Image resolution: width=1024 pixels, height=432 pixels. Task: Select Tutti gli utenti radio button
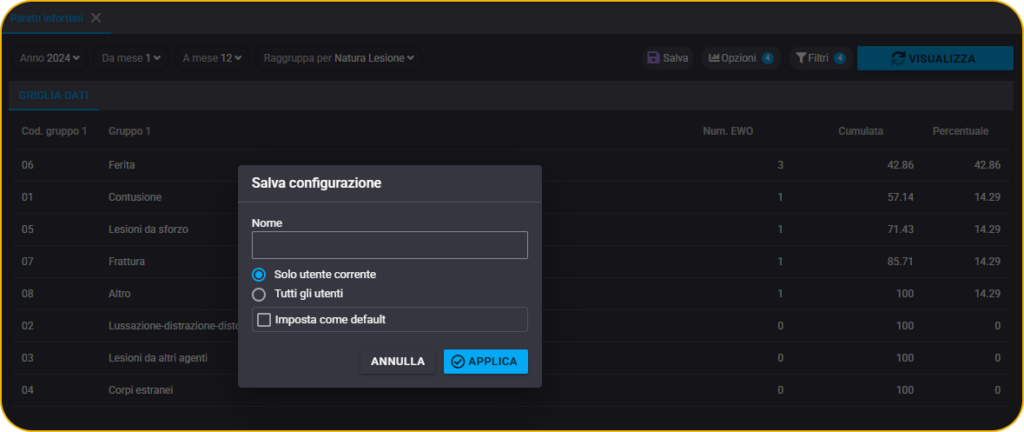tap(259, 294)
